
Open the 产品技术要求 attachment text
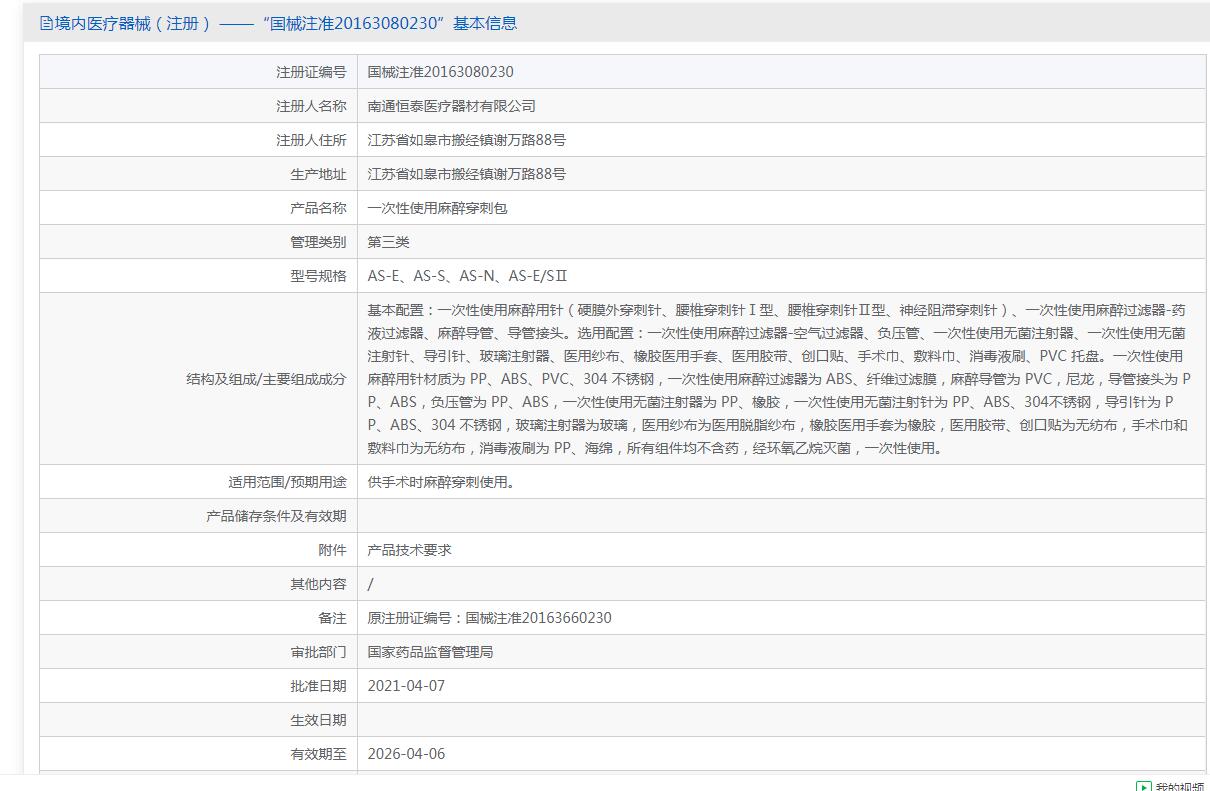pos(410,550)
